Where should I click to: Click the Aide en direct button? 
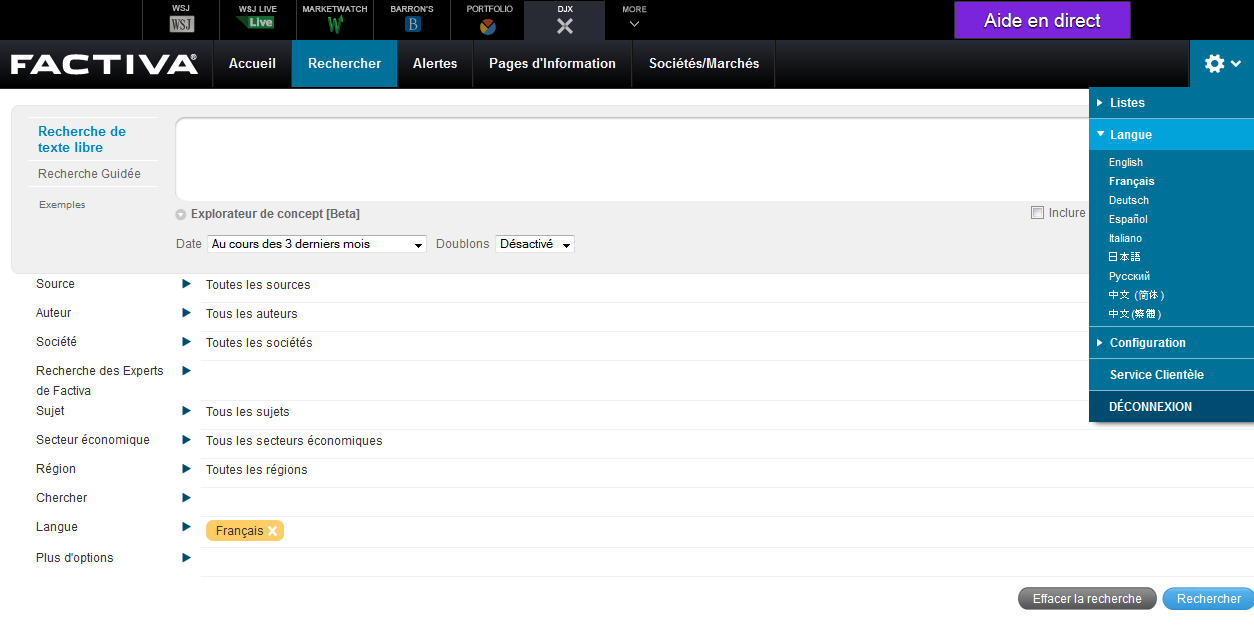[x=1042, y=20]
